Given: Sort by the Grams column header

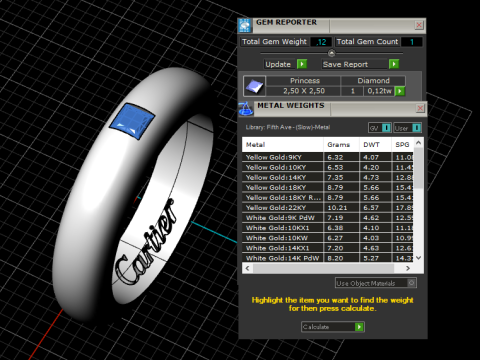Looking at the screenshot, I should click(x=341, y=145).
